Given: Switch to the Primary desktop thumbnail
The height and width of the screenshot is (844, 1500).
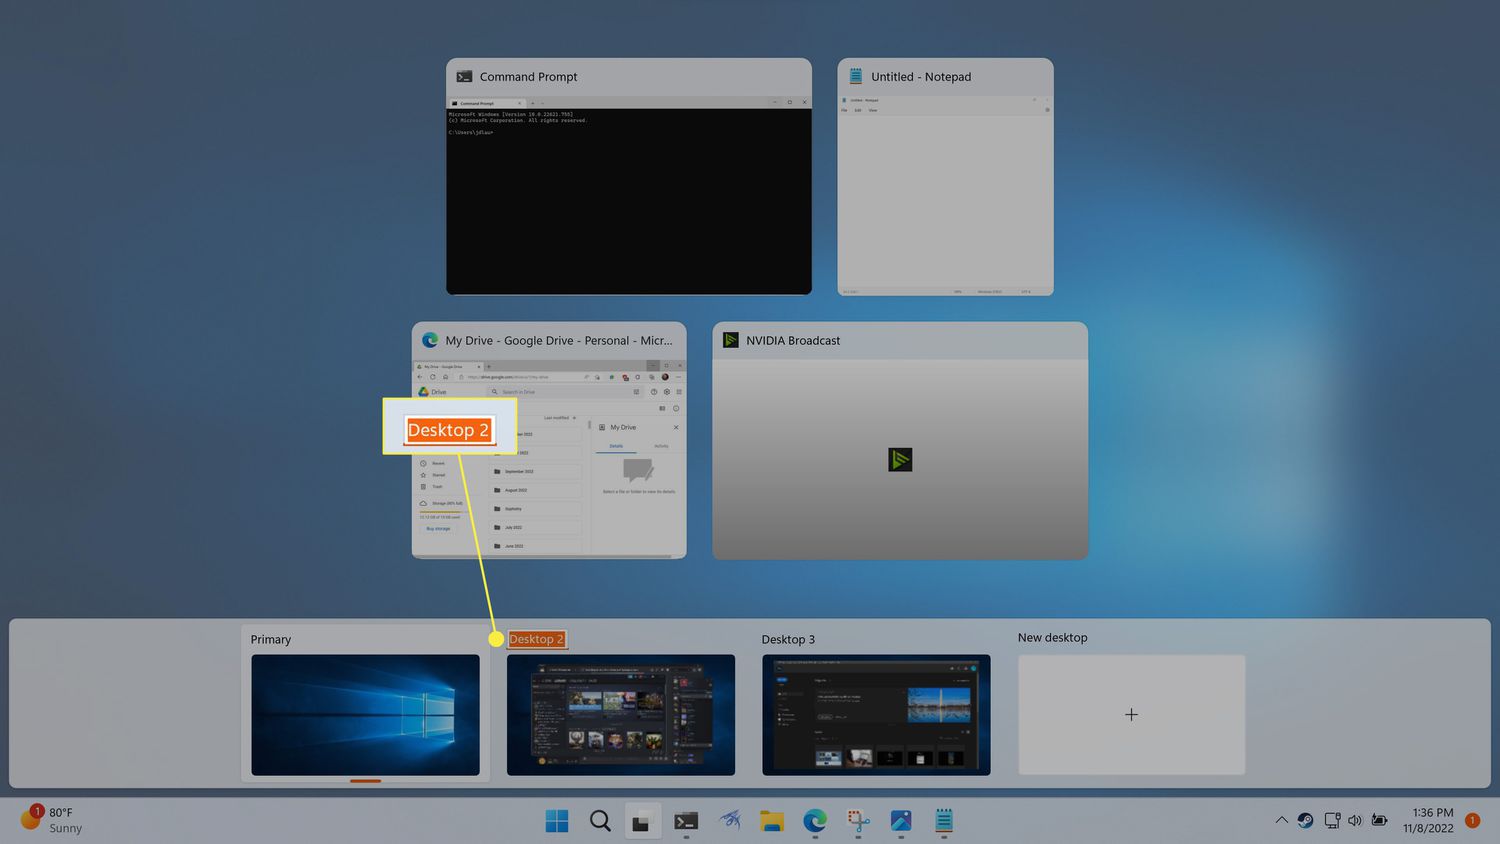Looking at the screenshot, I should pos(365,714).
